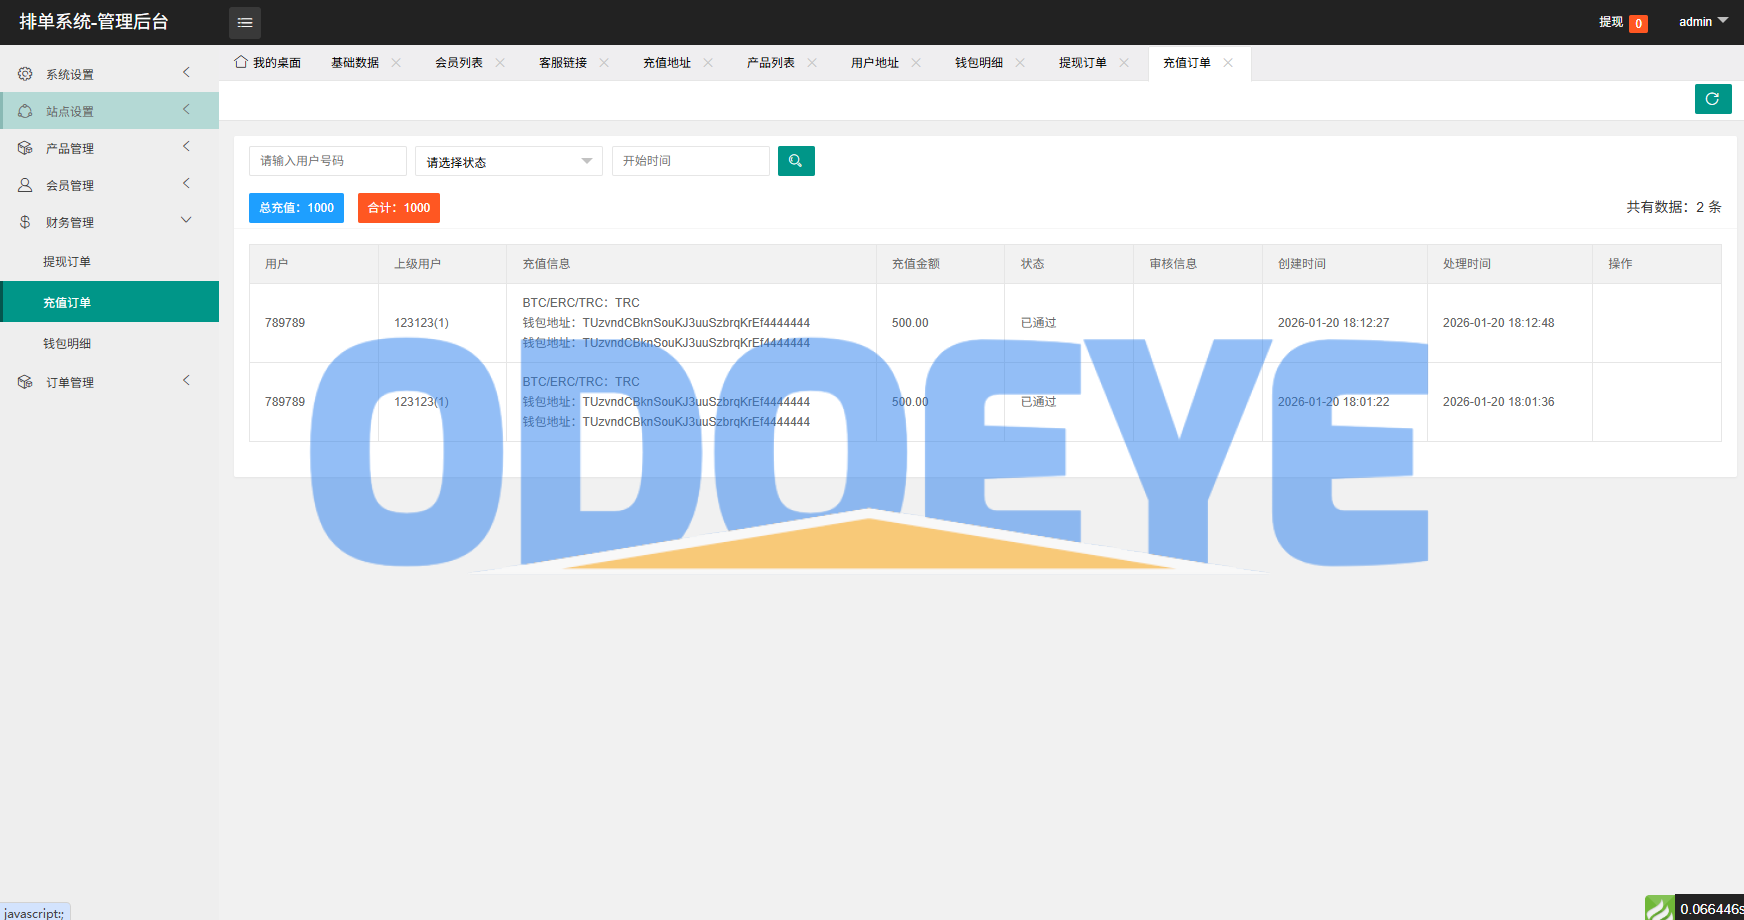Click the 请输入用户号码 input field
The height and width of the screenshot is (920, 1744).
(x=327, y=161)
